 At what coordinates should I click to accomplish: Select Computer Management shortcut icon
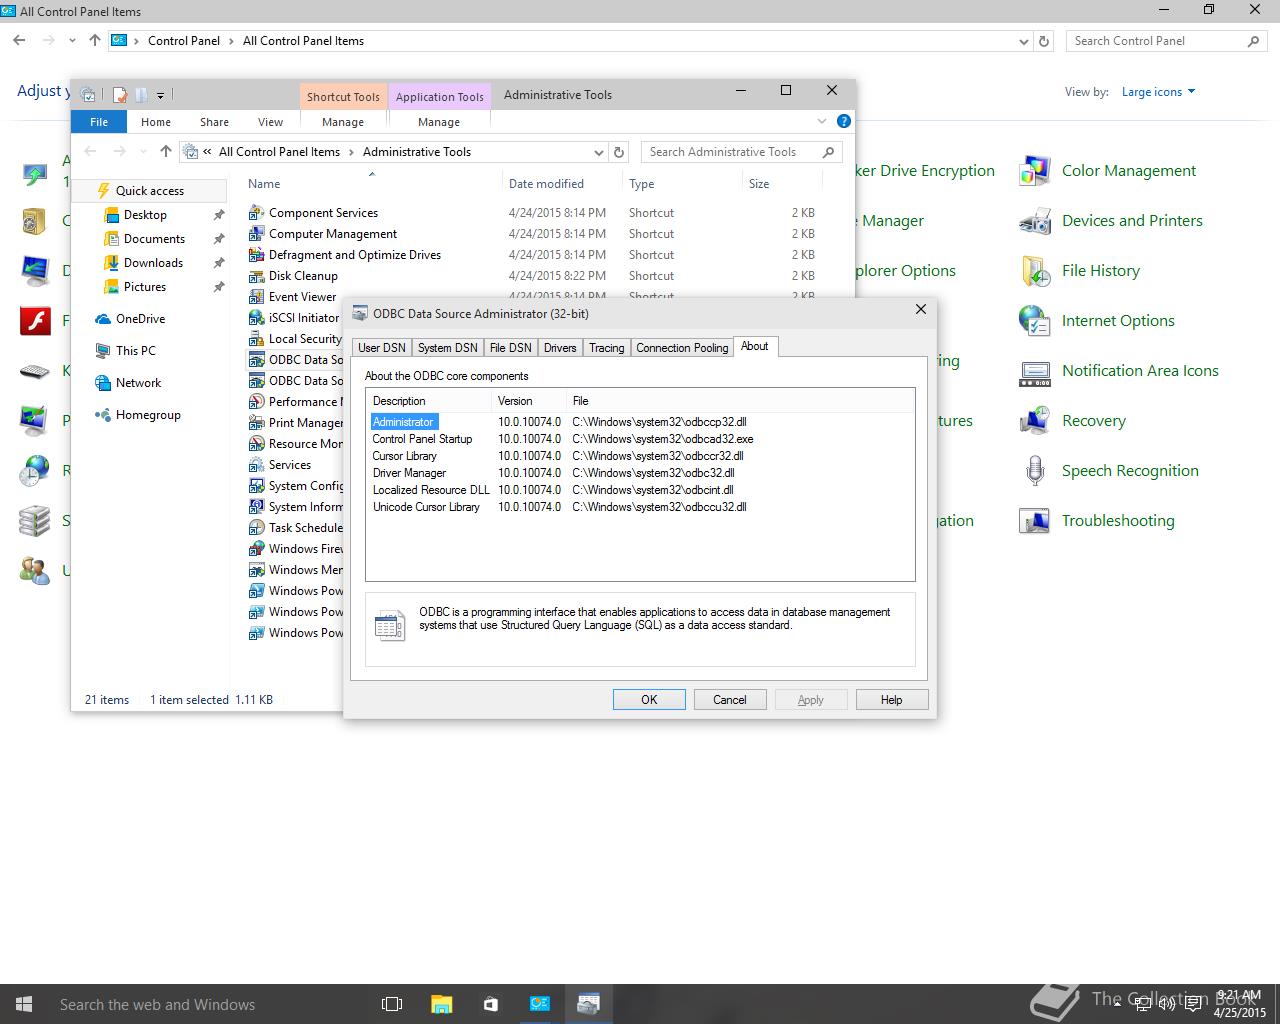(x=256, y=234)
